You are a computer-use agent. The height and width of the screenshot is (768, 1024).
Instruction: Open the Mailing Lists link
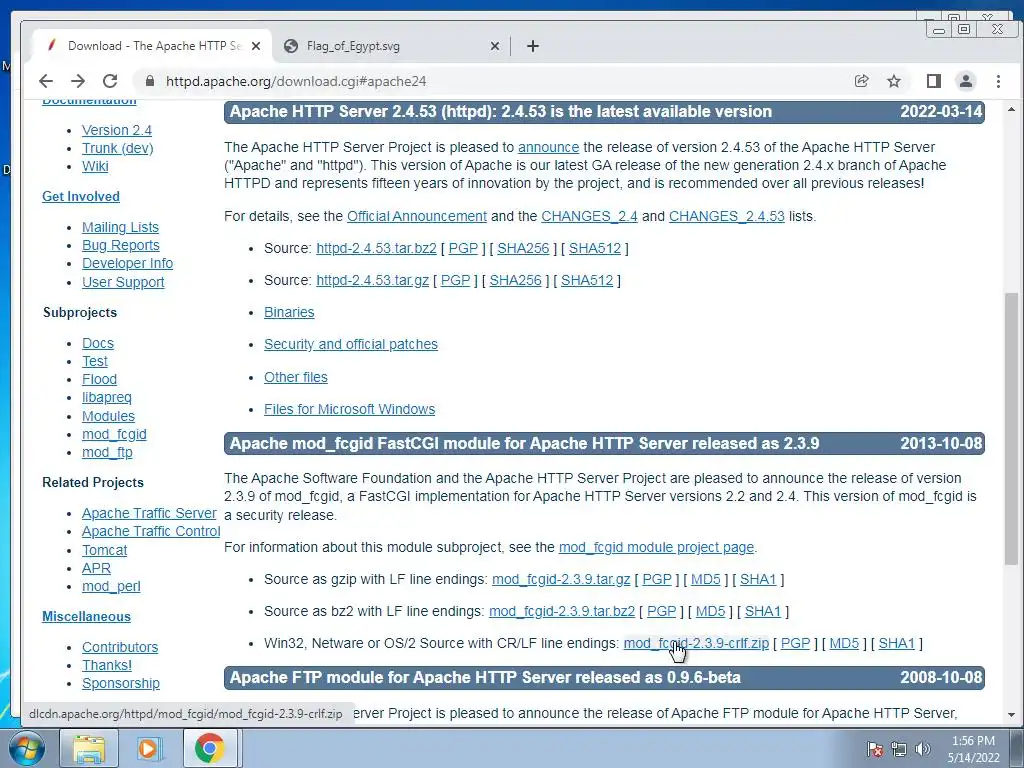point(120,227)
